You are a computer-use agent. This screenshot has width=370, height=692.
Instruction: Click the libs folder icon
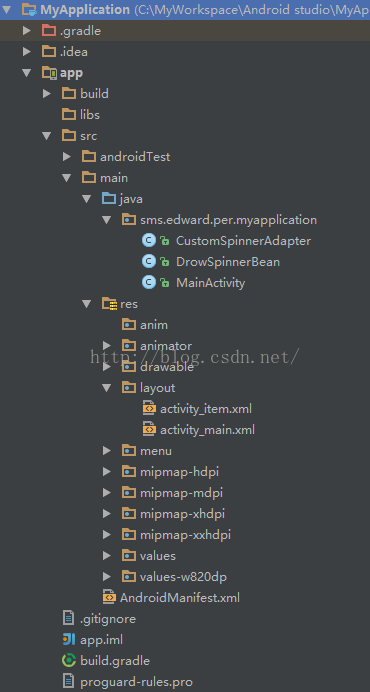point(69,115)
